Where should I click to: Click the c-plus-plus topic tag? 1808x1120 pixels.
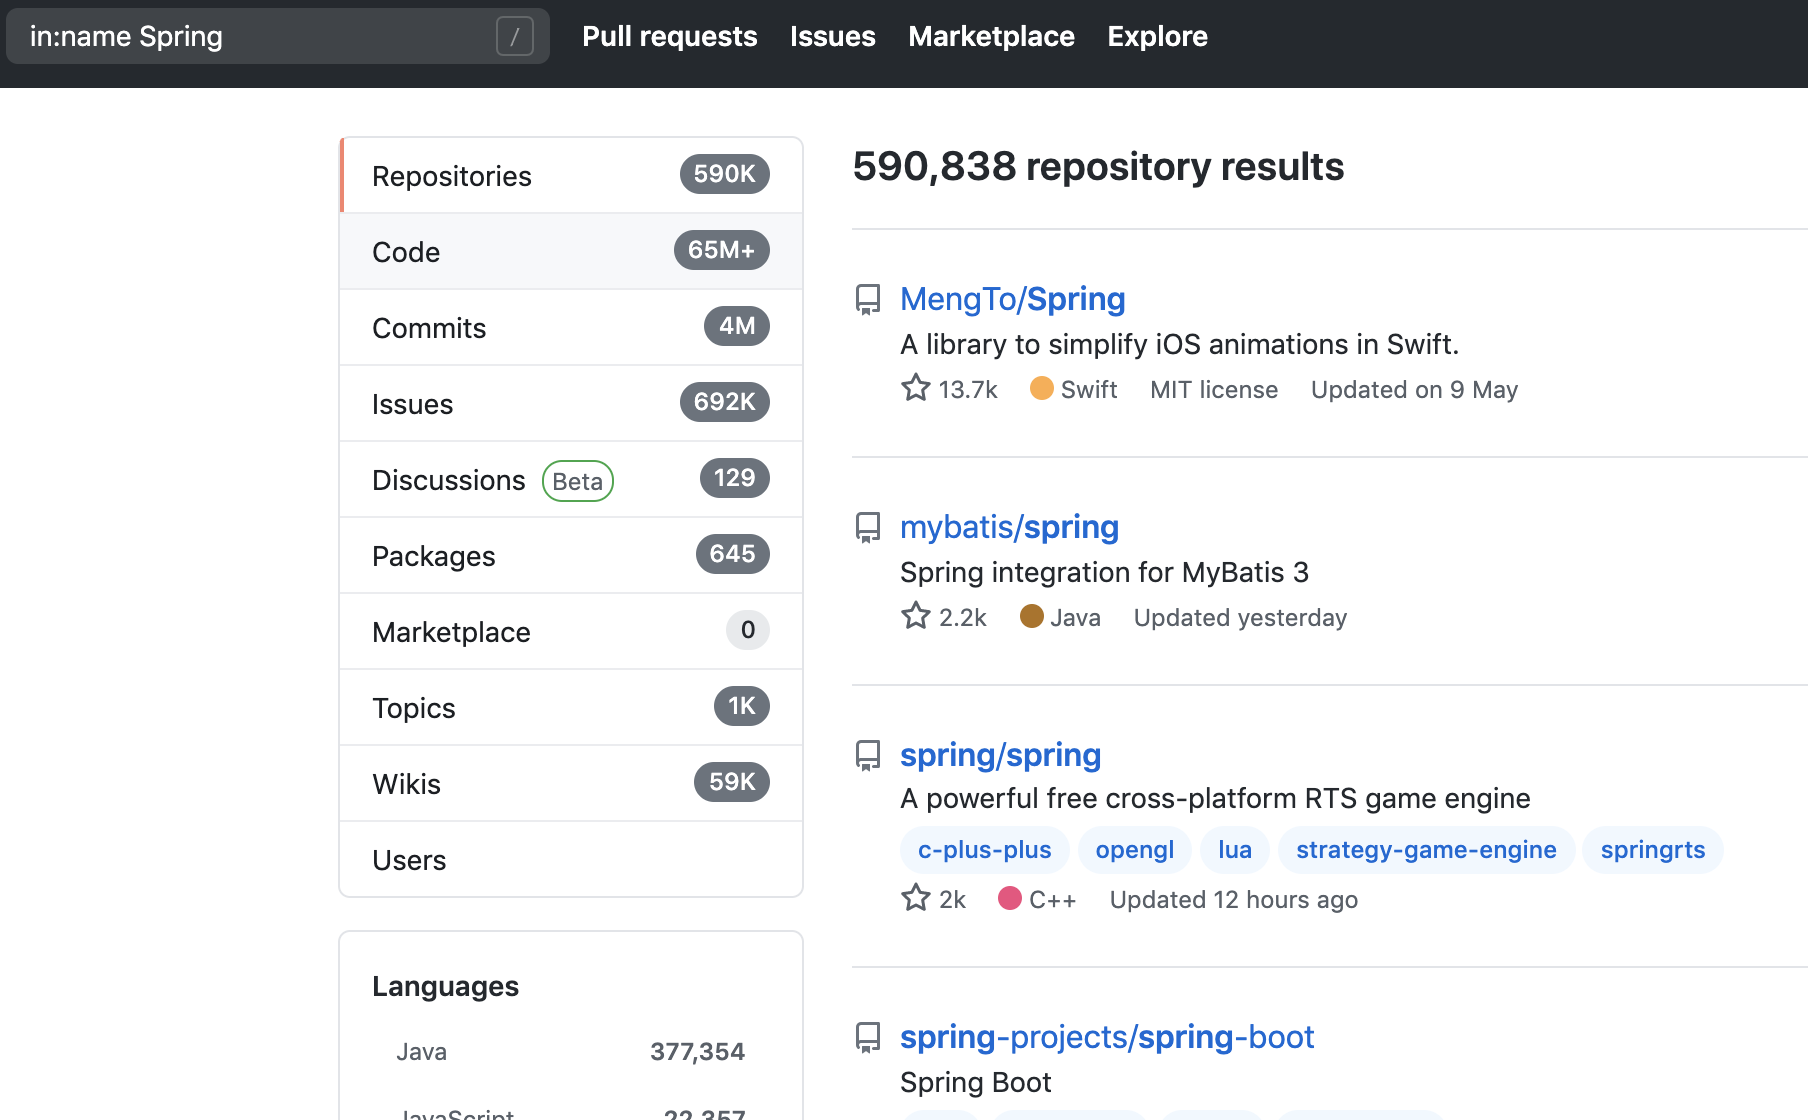pos(984,850)
